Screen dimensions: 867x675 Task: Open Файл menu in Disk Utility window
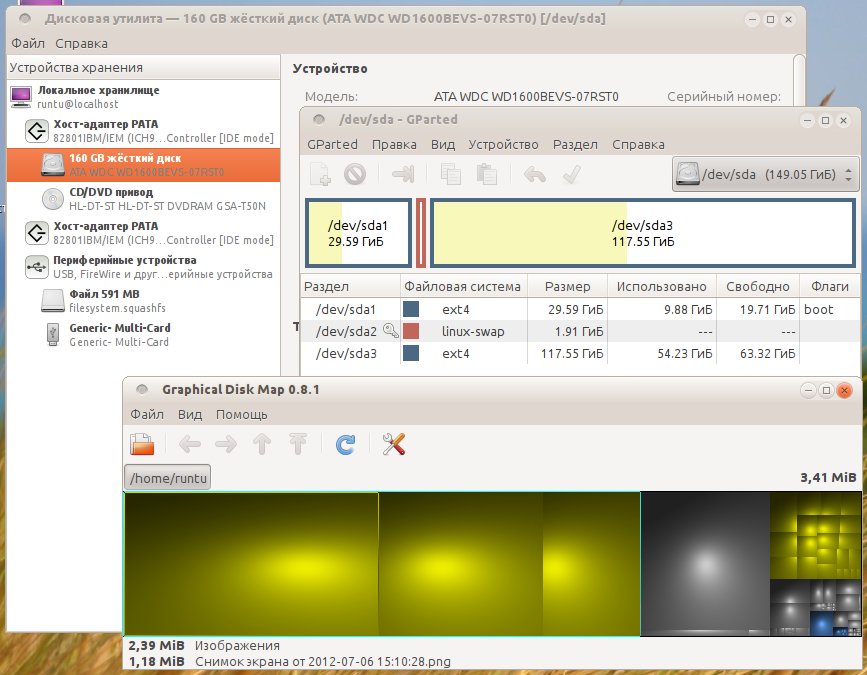click(x=28, y=43)
